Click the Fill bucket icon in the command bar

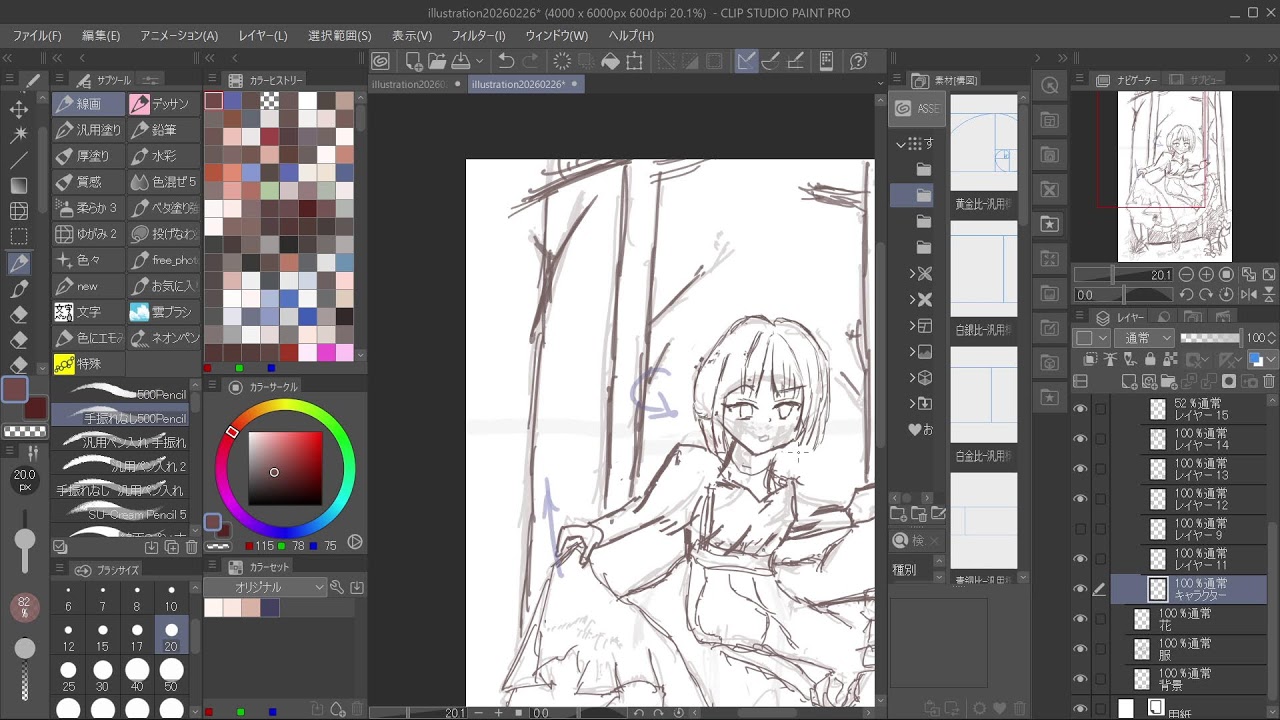610,61
